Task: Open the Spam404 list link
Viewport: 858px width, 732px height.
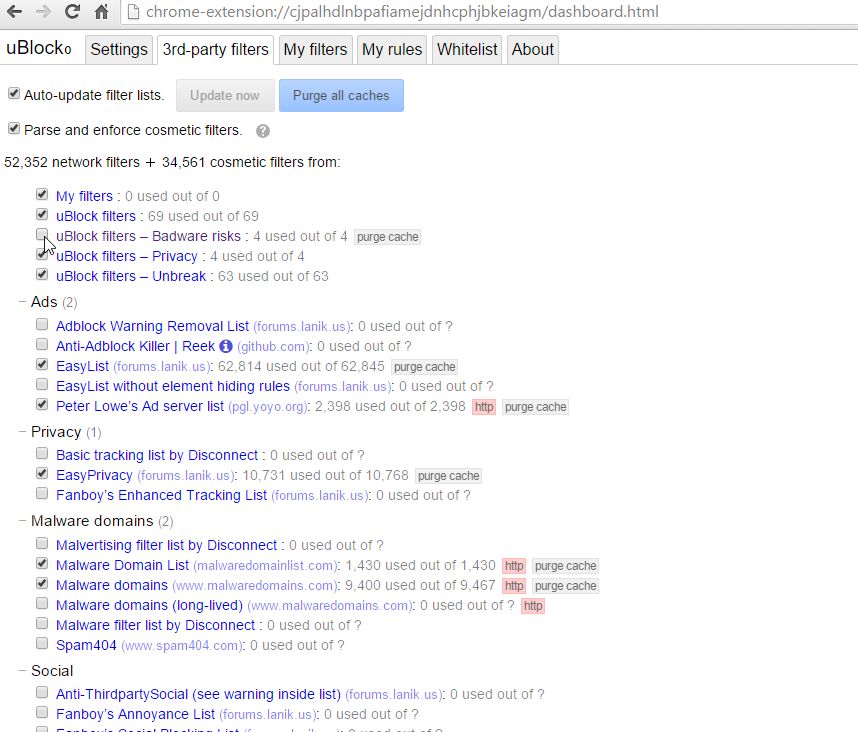Action: pyautogui.click(x=86, y=646)
